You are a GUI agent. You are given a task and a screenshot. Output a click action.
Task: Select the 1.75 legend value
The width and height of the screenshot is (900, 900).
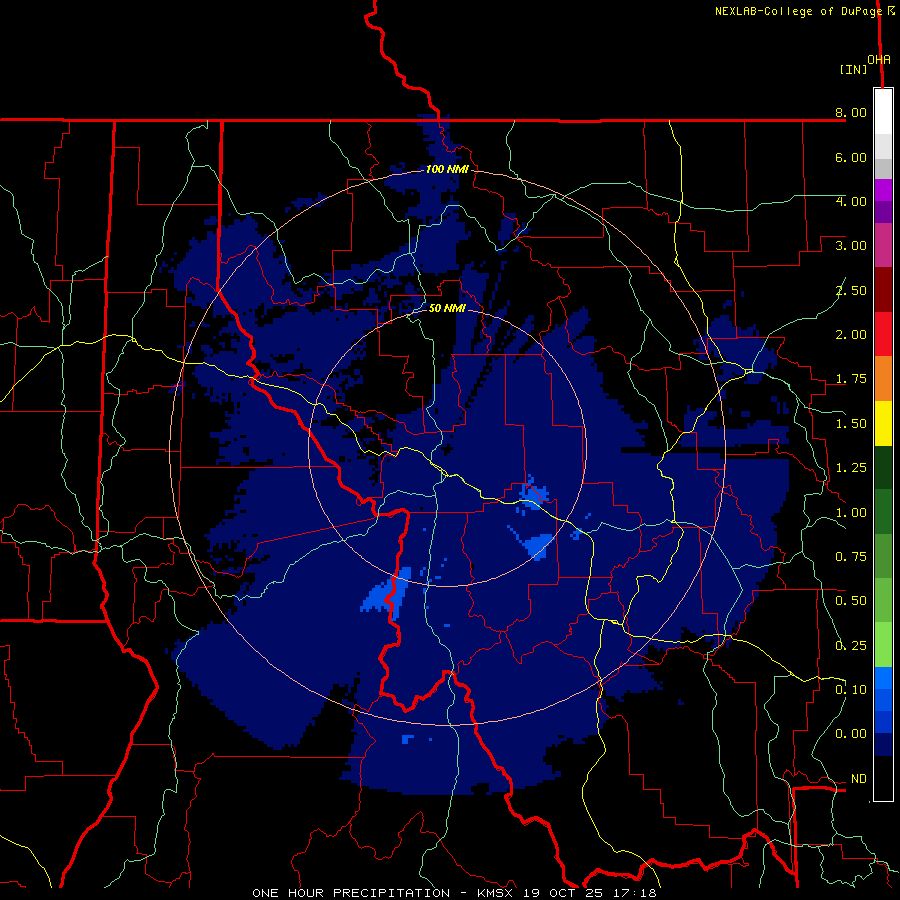coord(851,379)
